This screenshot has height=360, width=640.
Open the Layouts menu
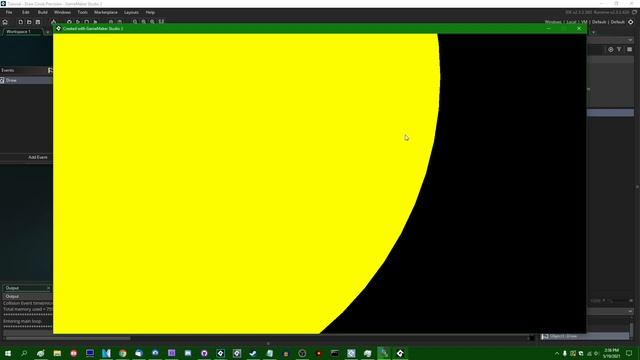[x=131, y=12]
